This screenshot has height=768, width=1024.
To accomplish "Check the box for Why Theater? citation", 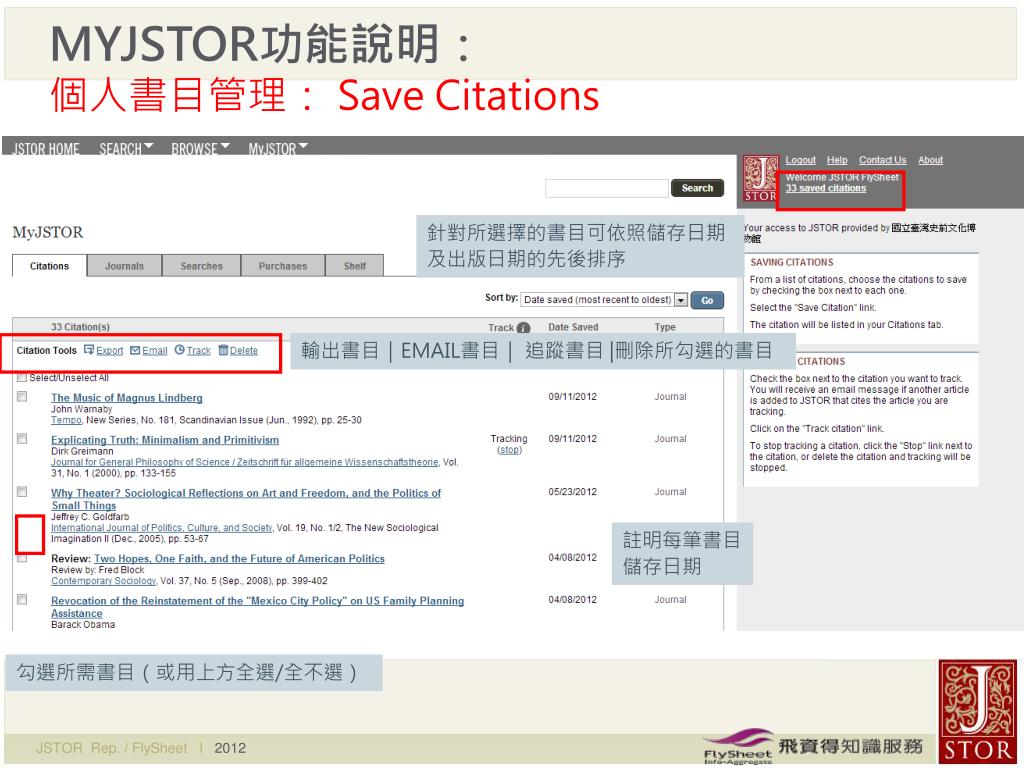I will [x=22, y=492].
